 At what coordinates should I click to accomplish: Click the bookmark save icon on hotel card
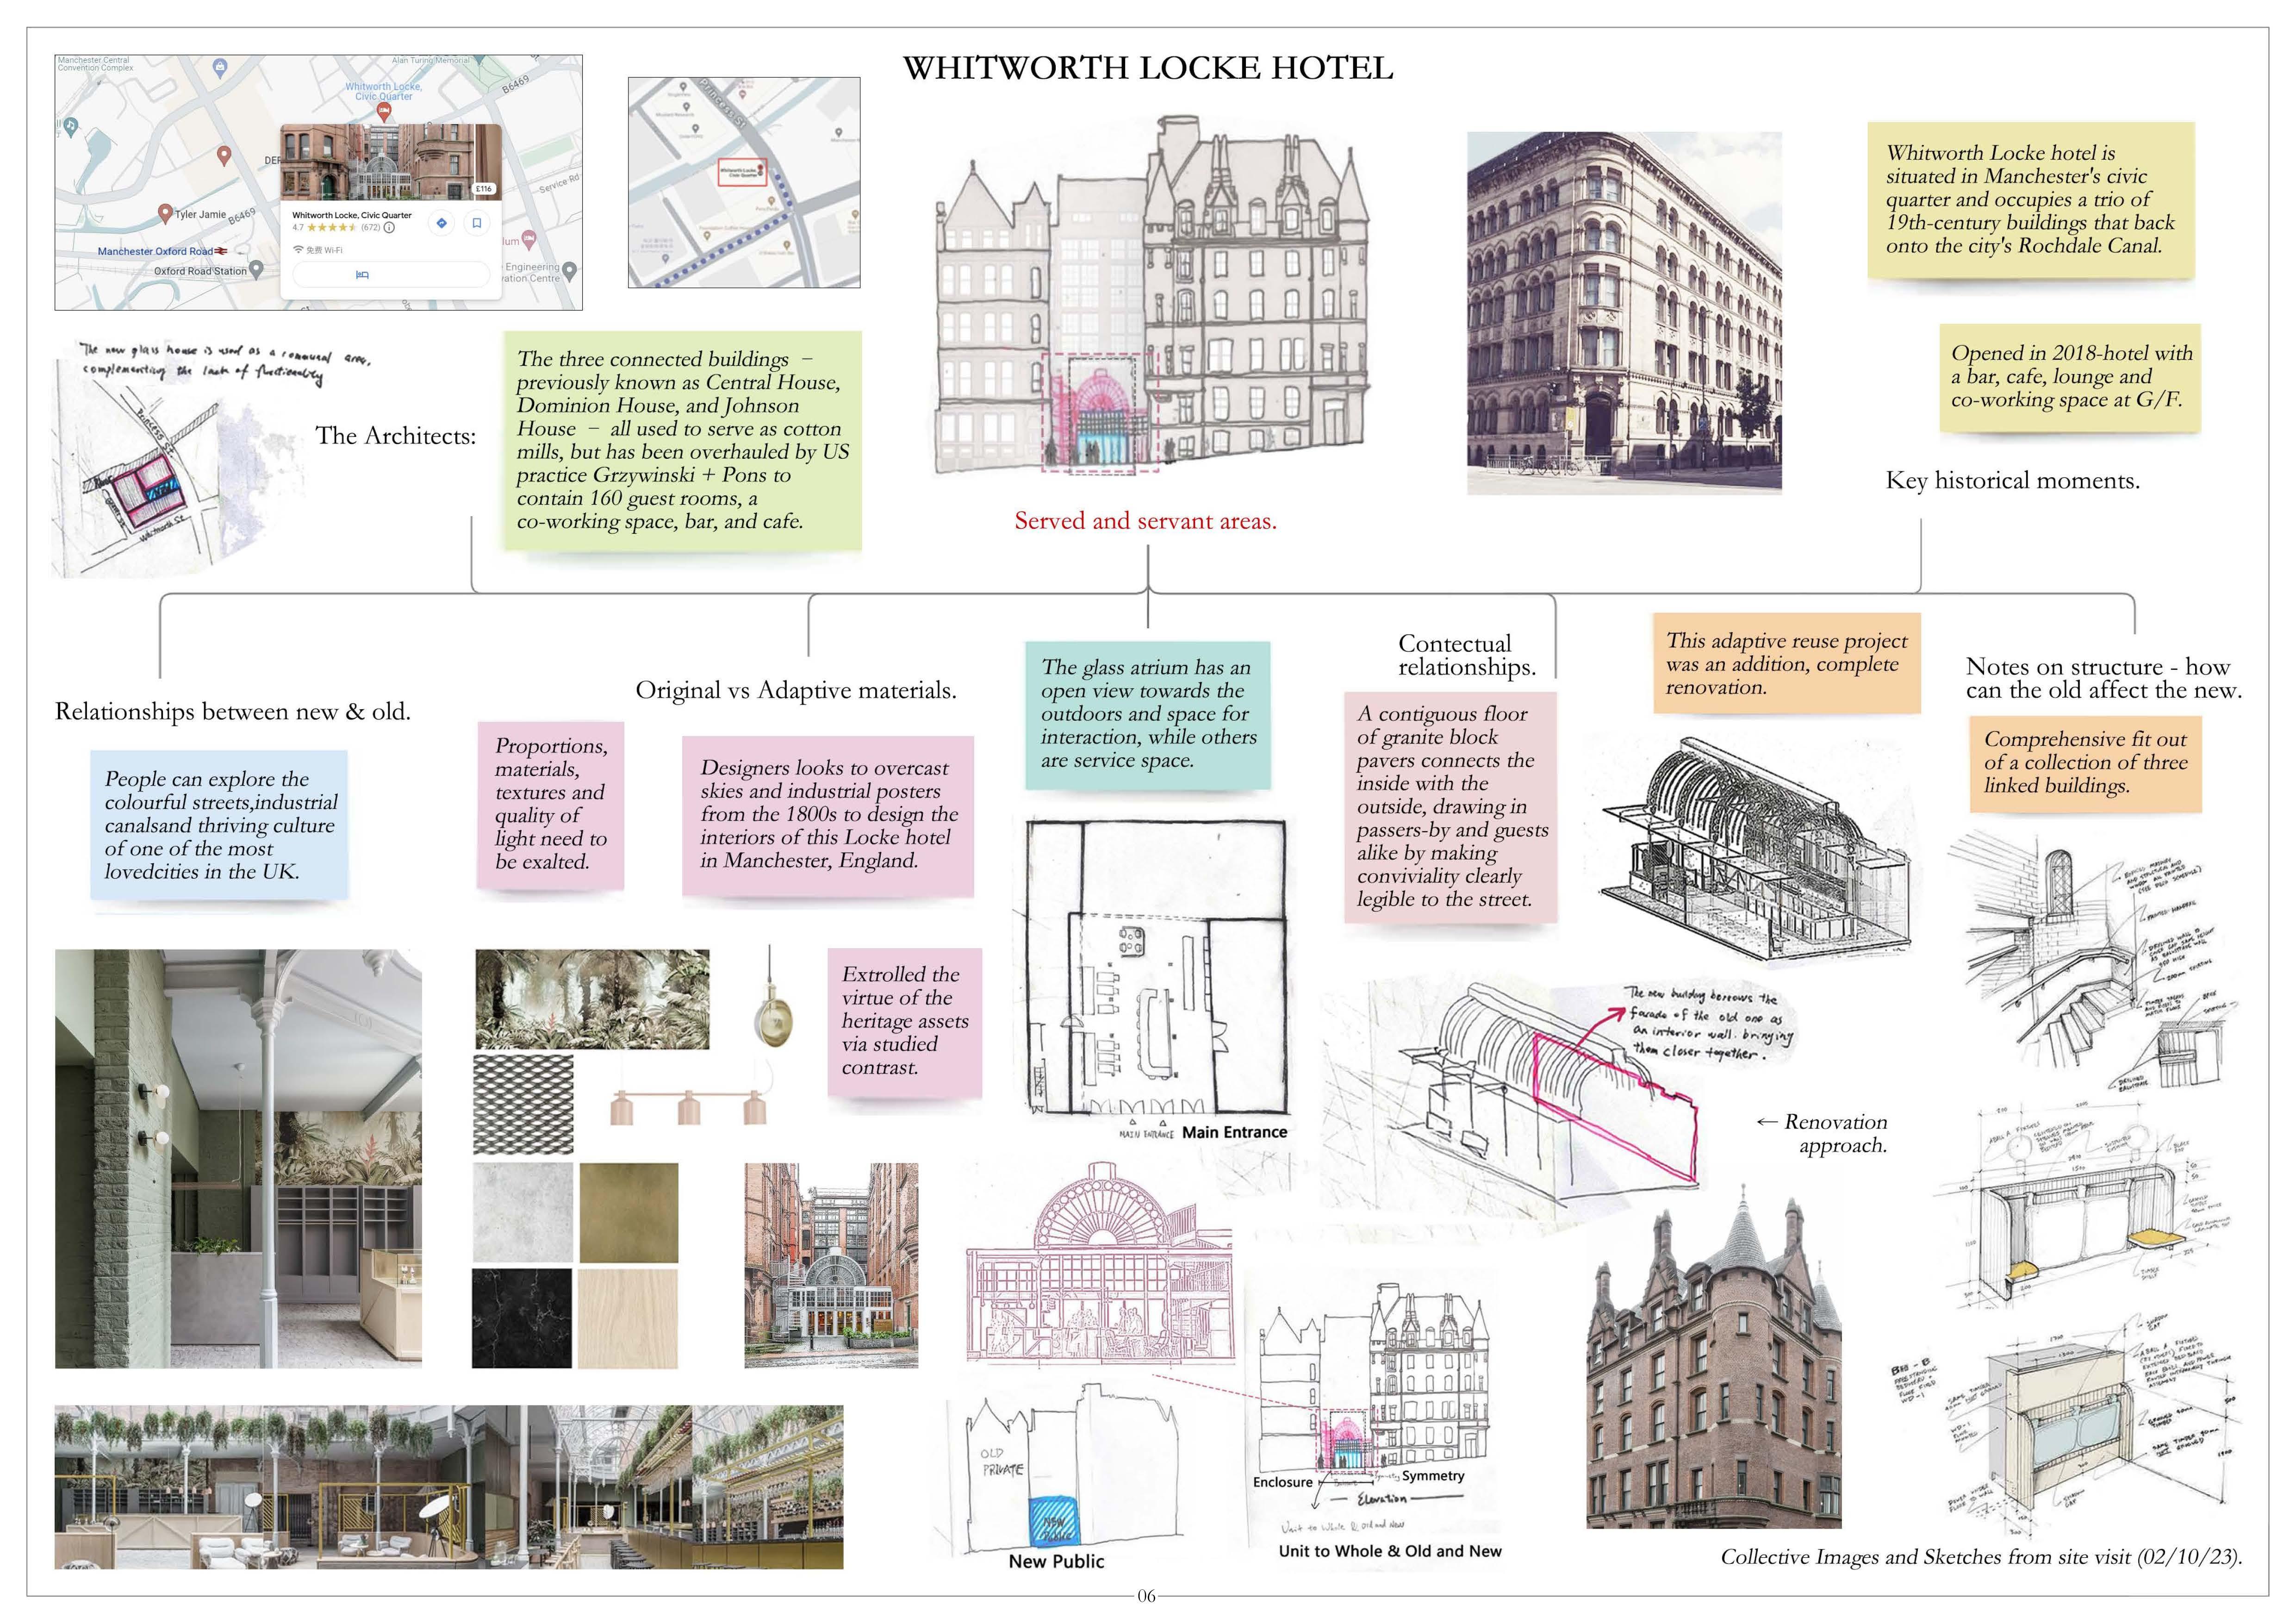coord(477,223)
